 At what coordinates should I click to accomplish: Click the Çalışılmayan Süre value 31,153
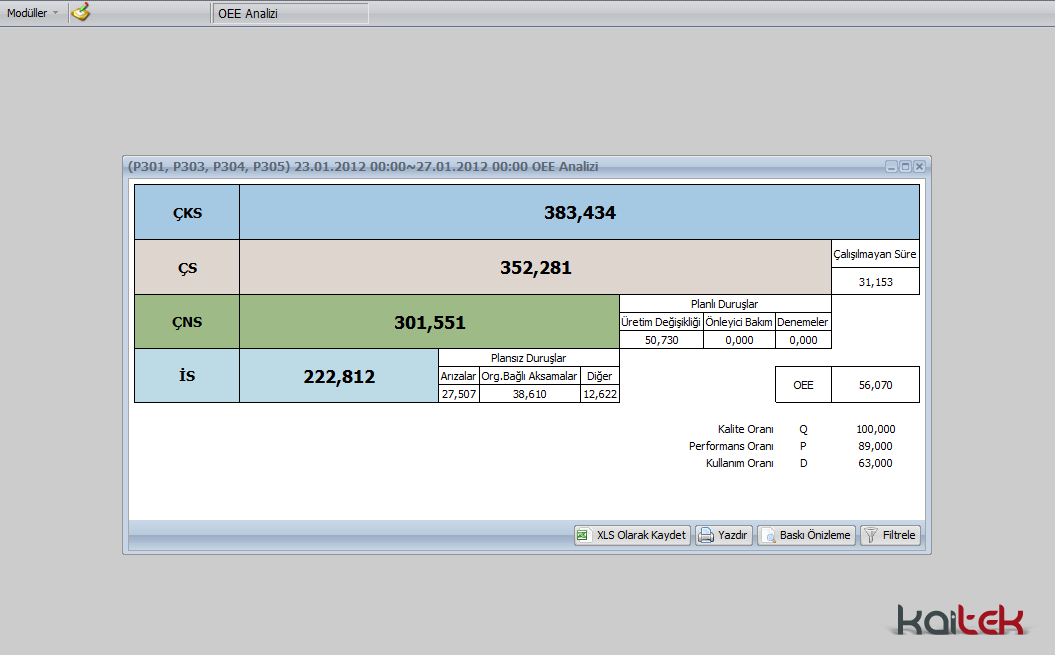(x=875, y=283)
